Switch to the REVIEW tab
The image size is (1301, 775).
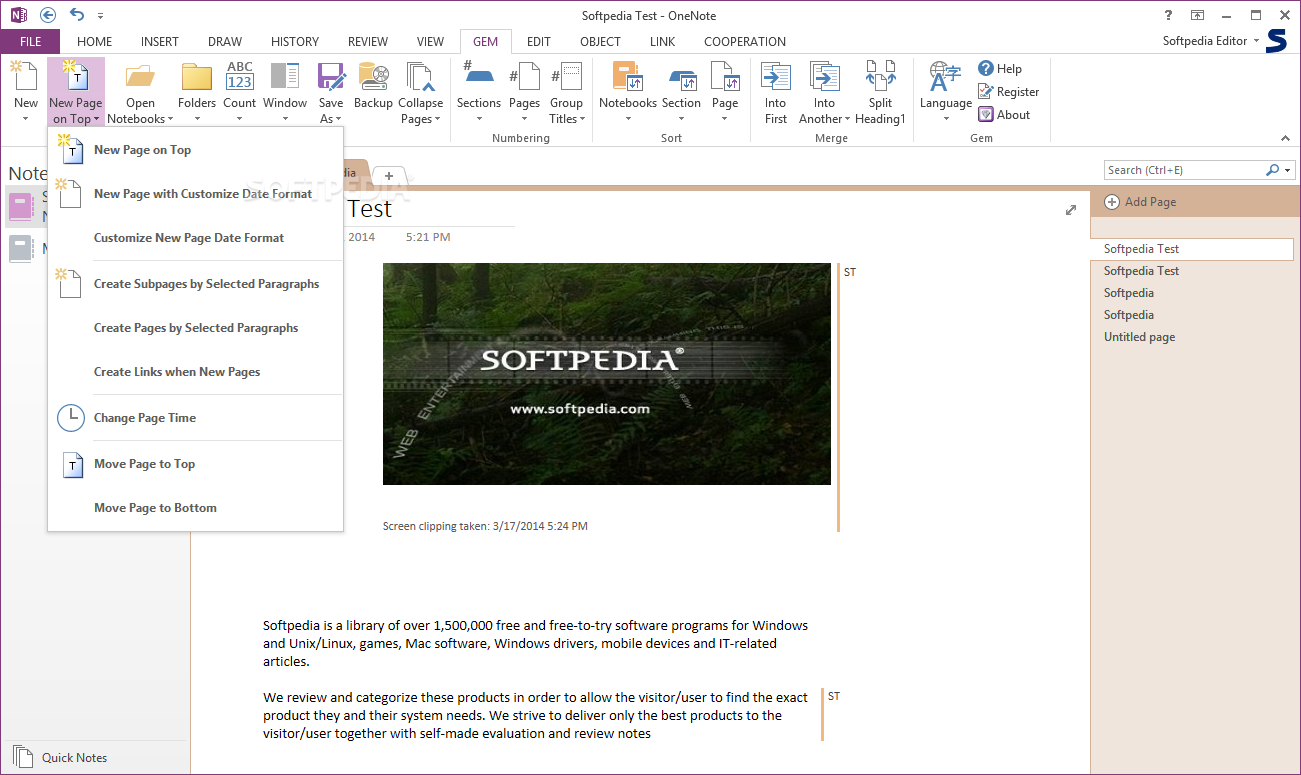click(x=368, y=42)
